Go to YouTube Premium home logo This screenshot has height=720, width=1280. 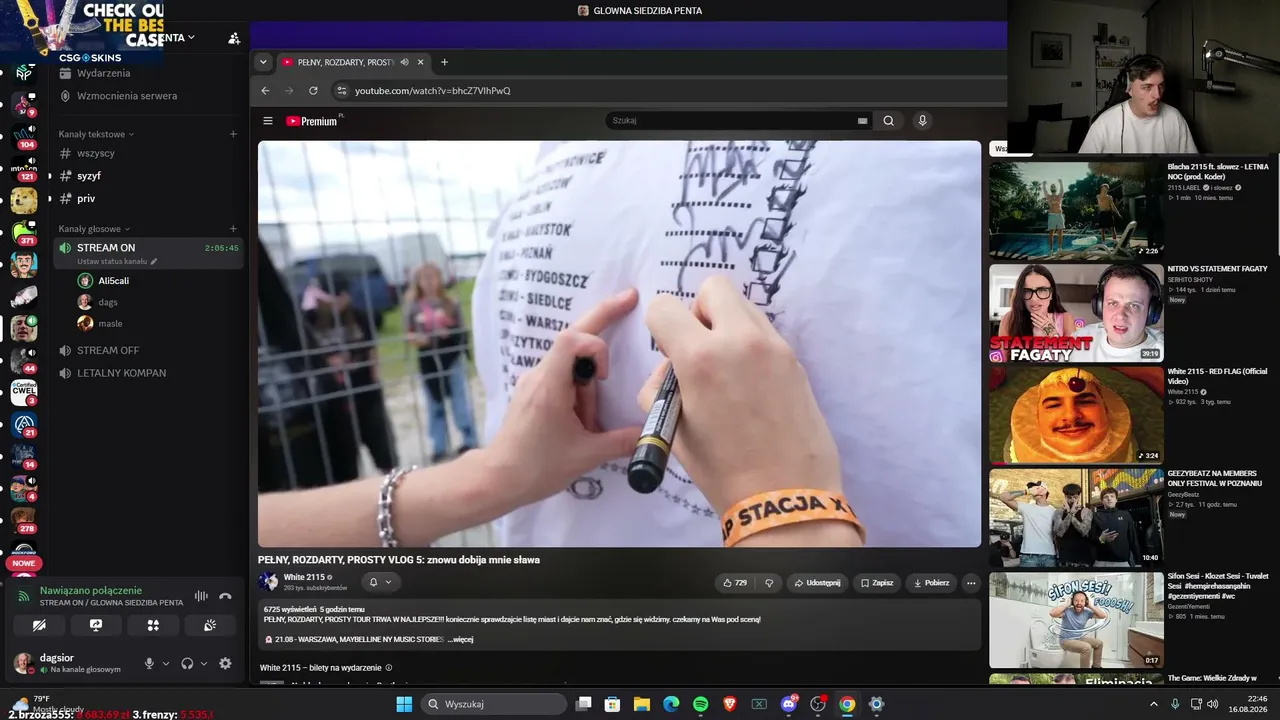click(312, 121)
